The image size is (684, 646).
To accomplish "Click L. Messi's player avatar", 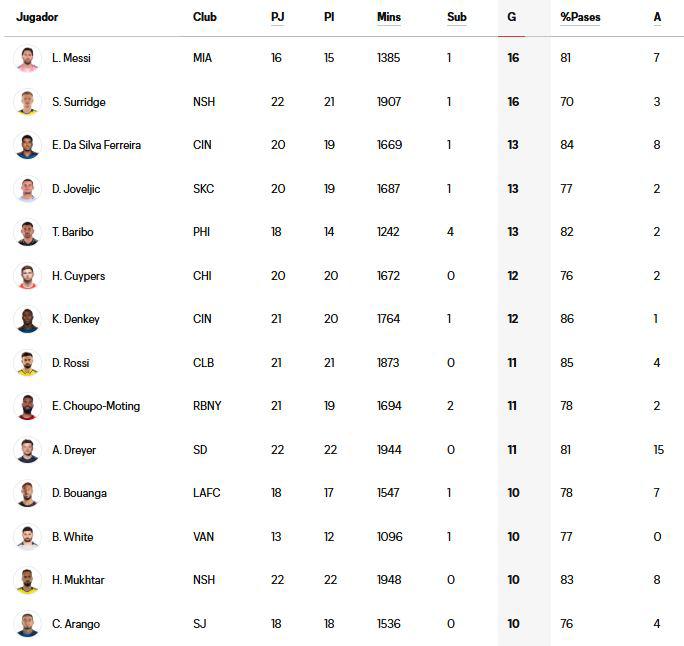I will pyautogui.click(x=27, y=58).
